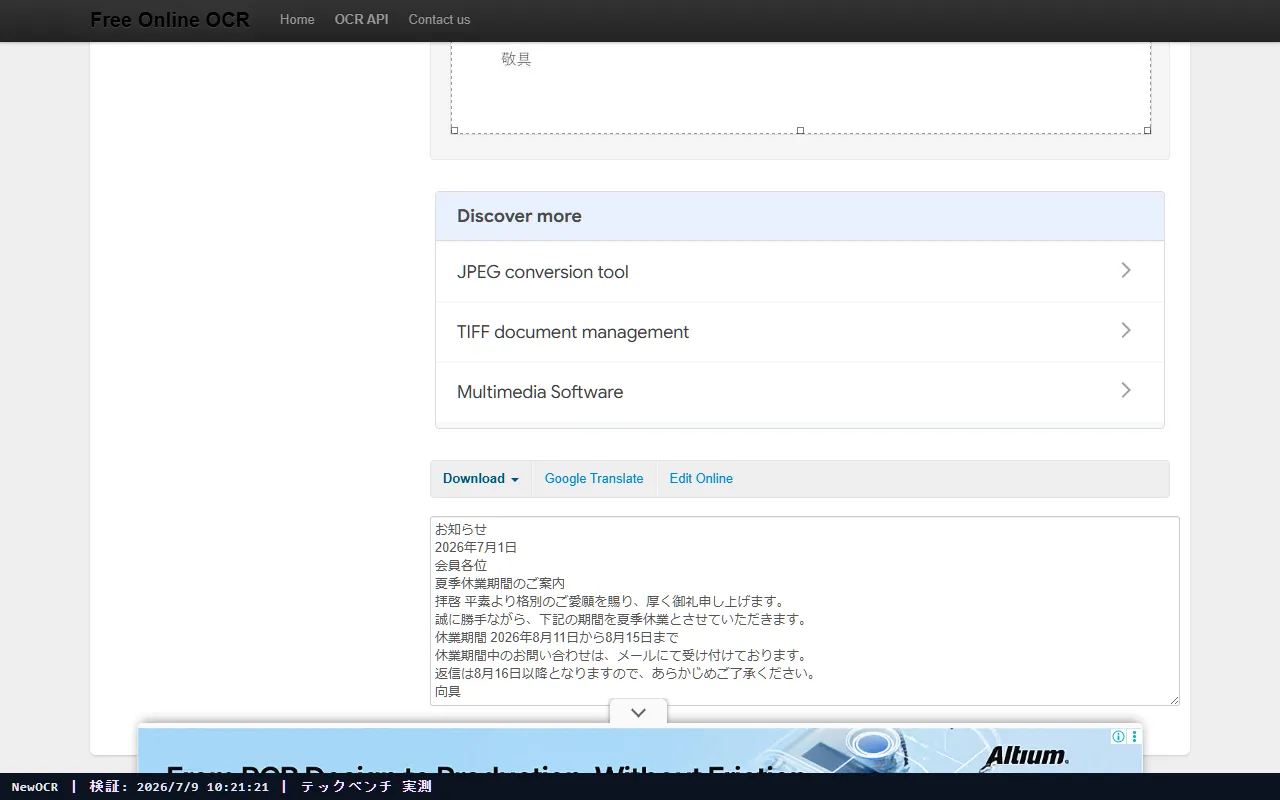Image resolution: width=1280 pixels, height=800 pixels.
Task: Click the bottom-right selection handle of image crop
Action: (1147, 130)
